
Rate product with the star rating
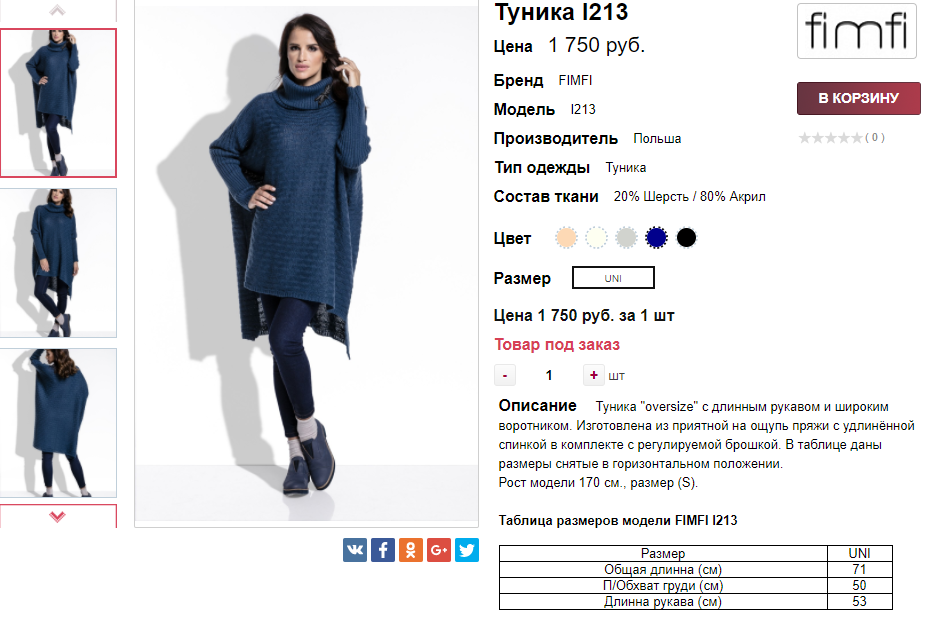[x=831, y=138]
